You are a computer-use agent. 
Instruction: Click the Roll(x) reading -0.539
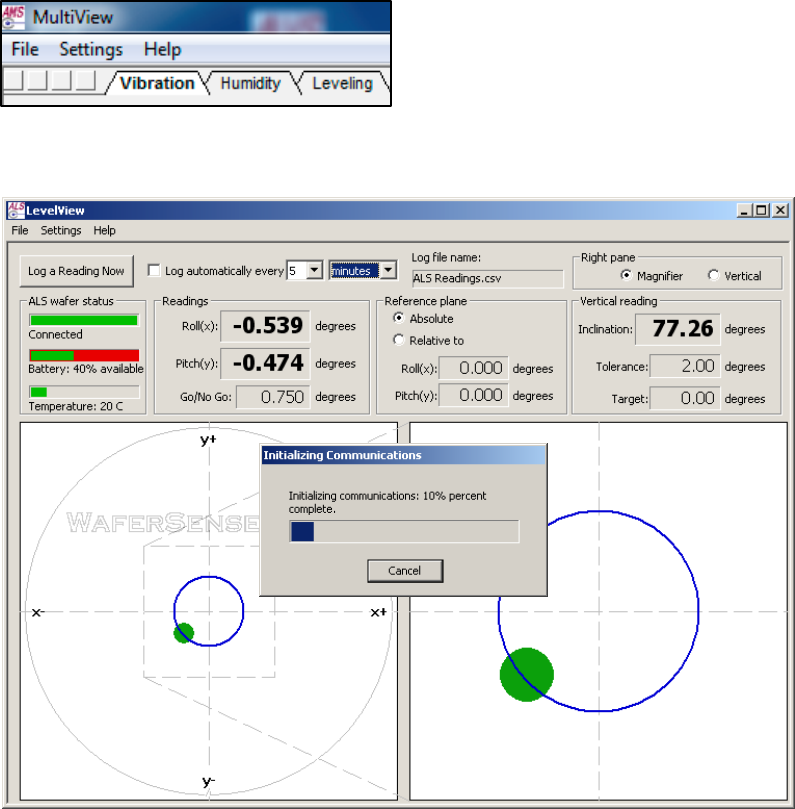(x=265, y=326)
